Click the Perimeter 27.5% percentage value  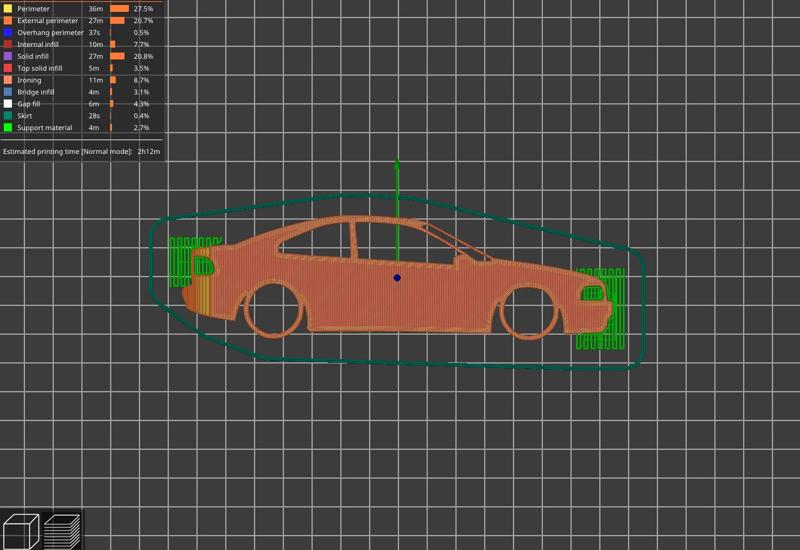click(x=143, y=9)
